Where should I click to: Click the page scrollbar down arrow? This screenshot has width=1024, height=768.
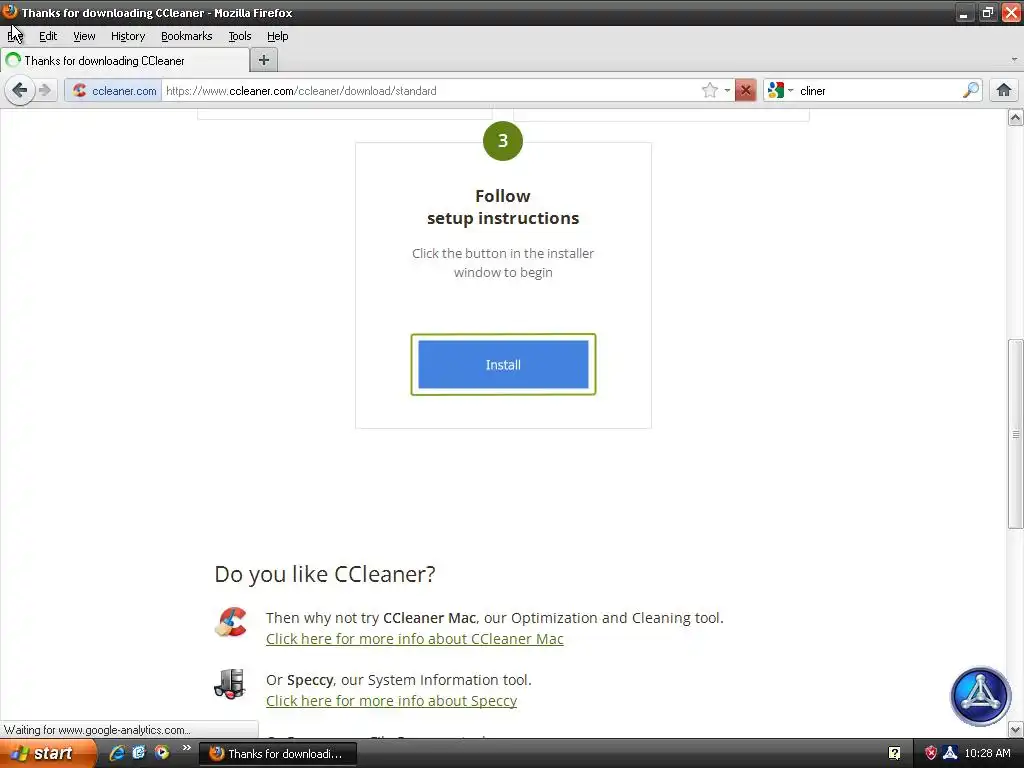point(1015,729)
